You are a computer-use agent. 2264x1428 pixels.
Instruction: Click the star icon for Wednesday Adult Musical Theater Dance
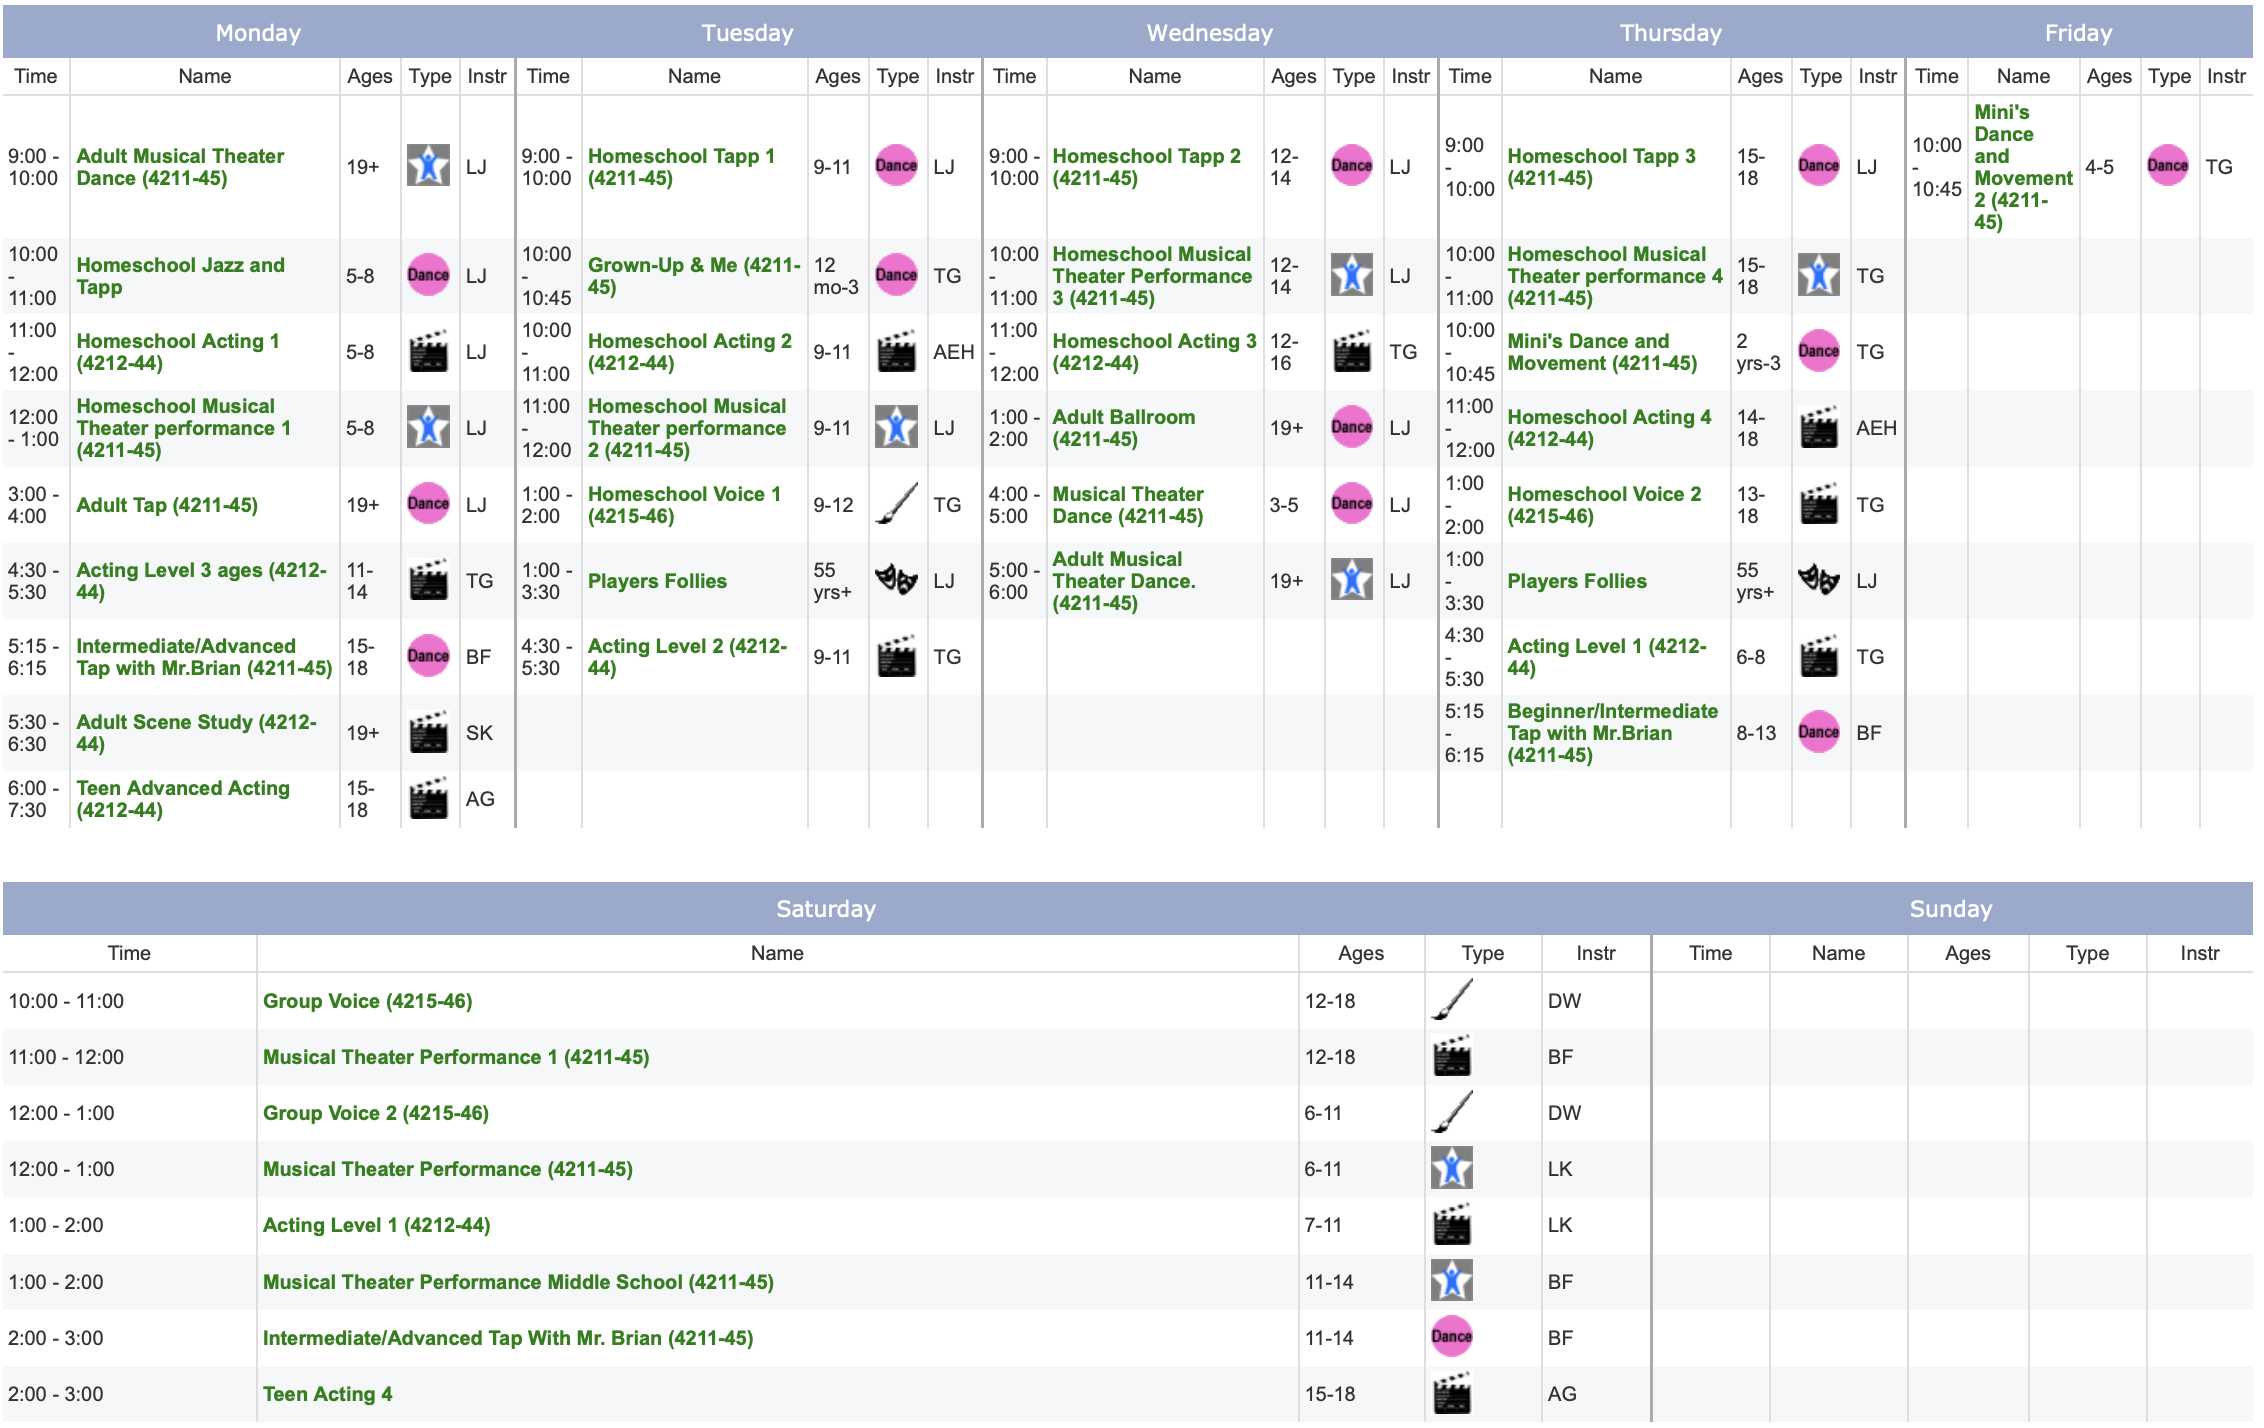1352,580
